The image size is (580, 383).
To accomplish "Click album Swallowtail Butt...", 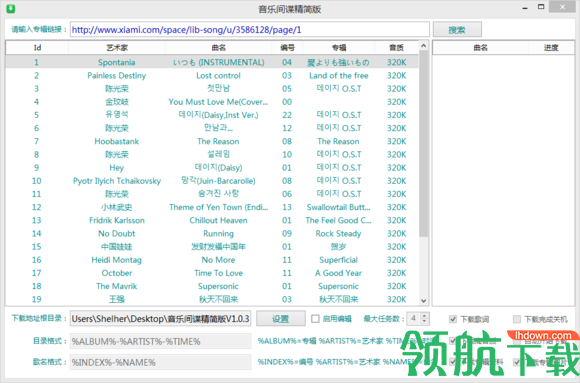I will tap(338, 207).
